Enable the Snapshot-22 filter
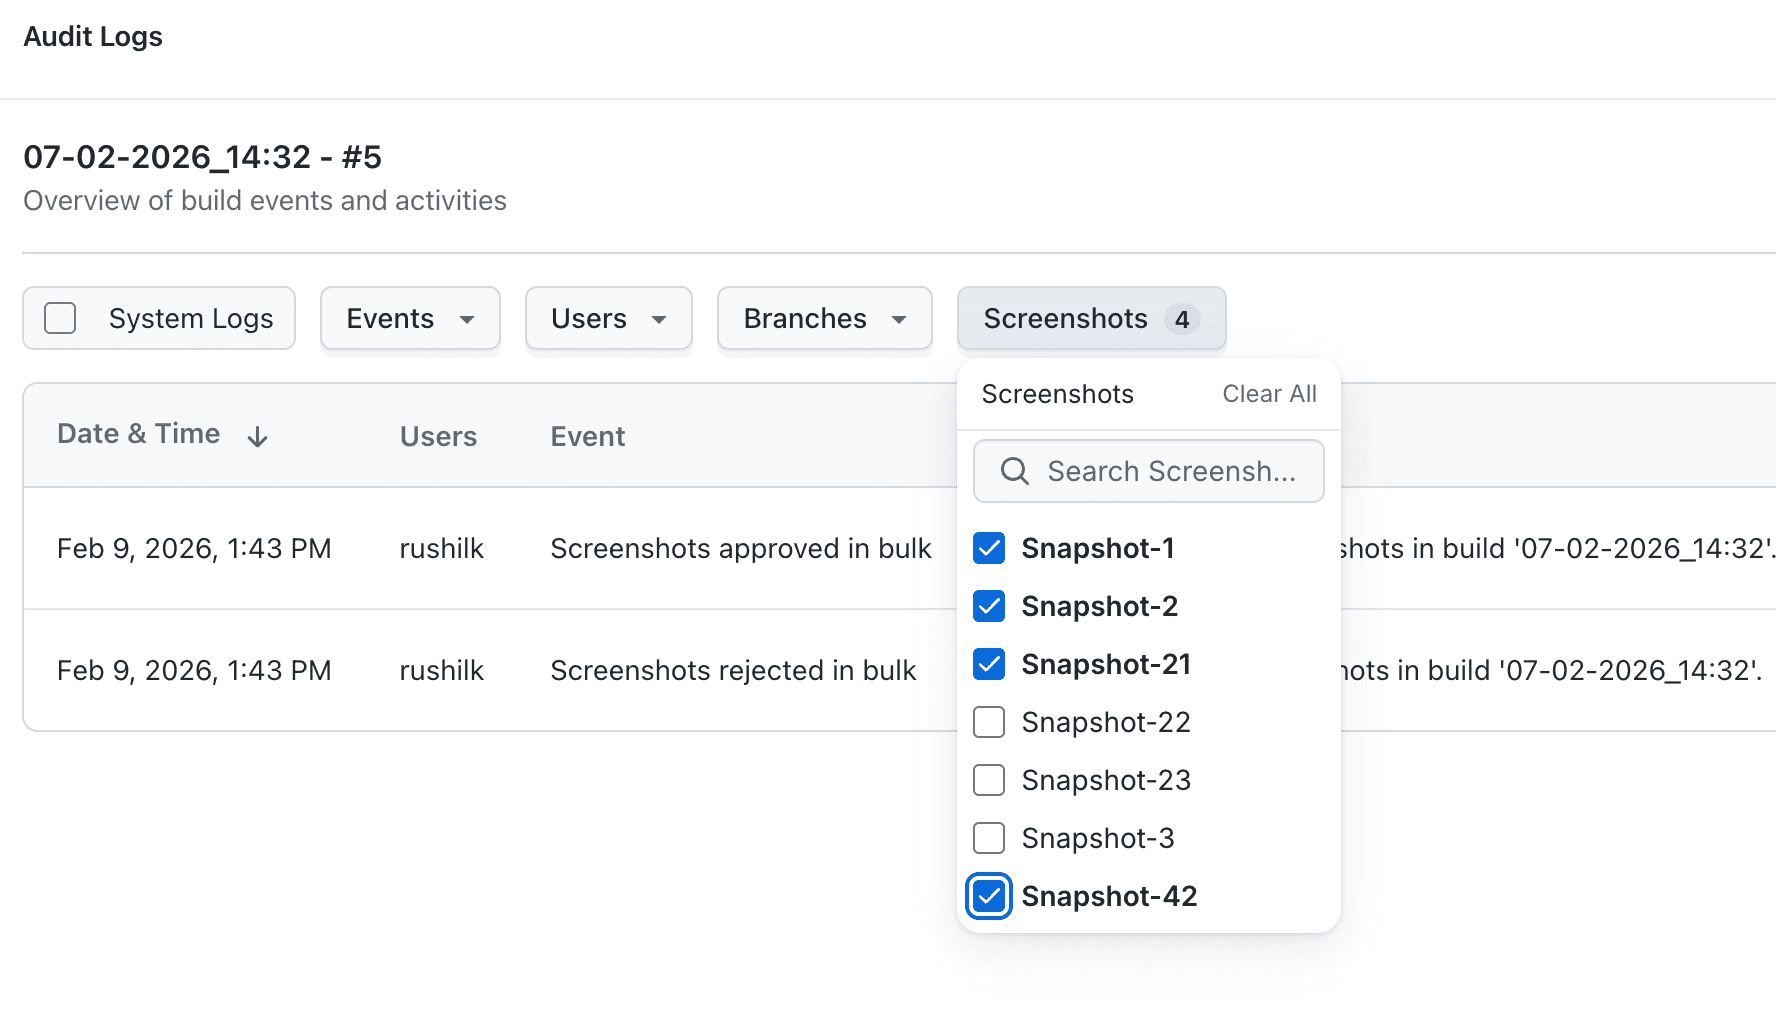Image resolution: width=1776 pixels, height=1028 pixels. [988, 722]
